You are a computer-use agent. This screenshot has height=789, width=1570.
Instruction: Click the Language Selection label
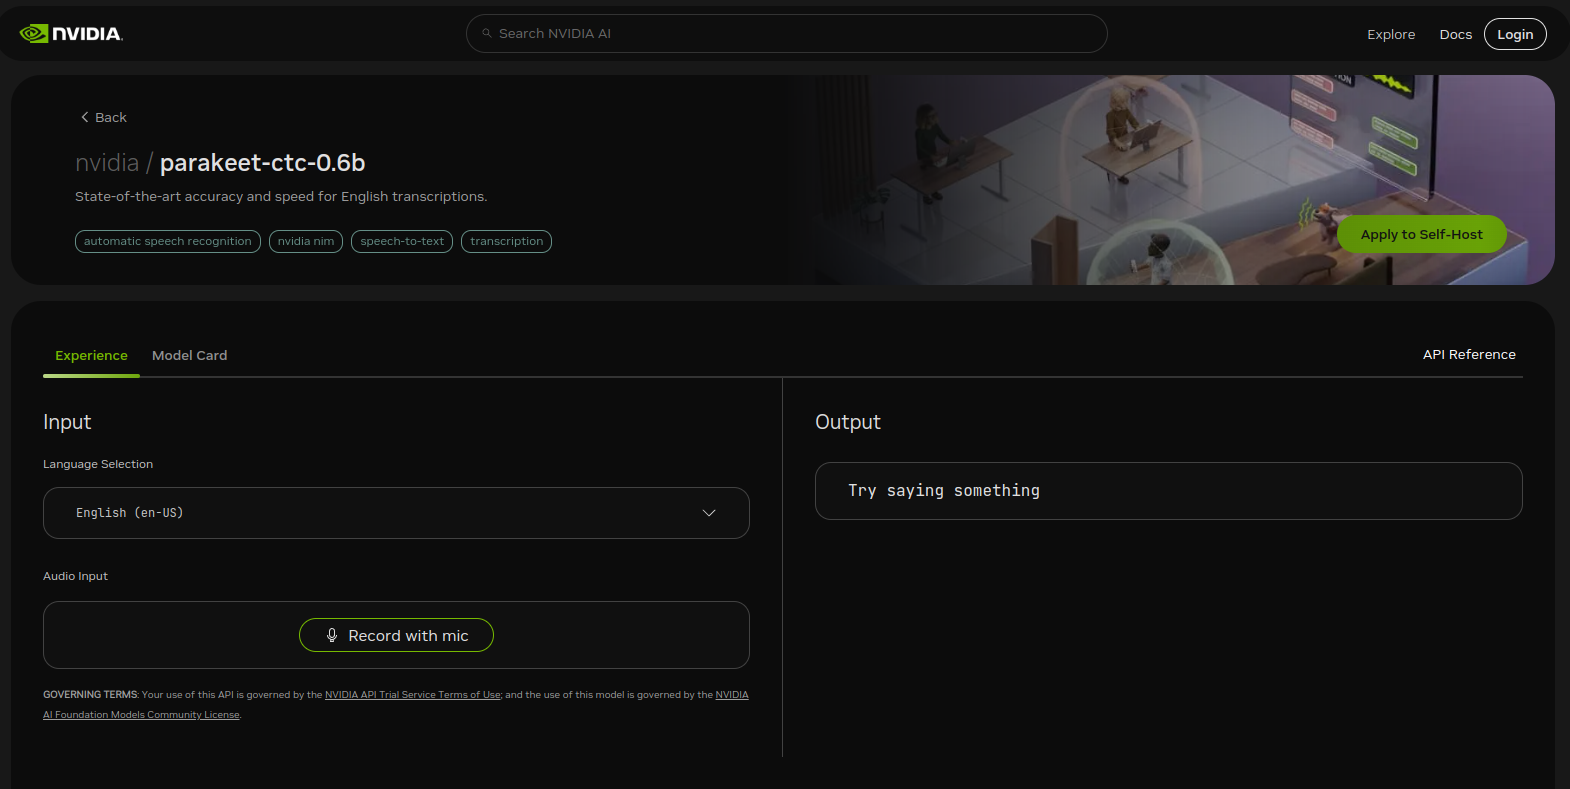click(x=98, y=464)
